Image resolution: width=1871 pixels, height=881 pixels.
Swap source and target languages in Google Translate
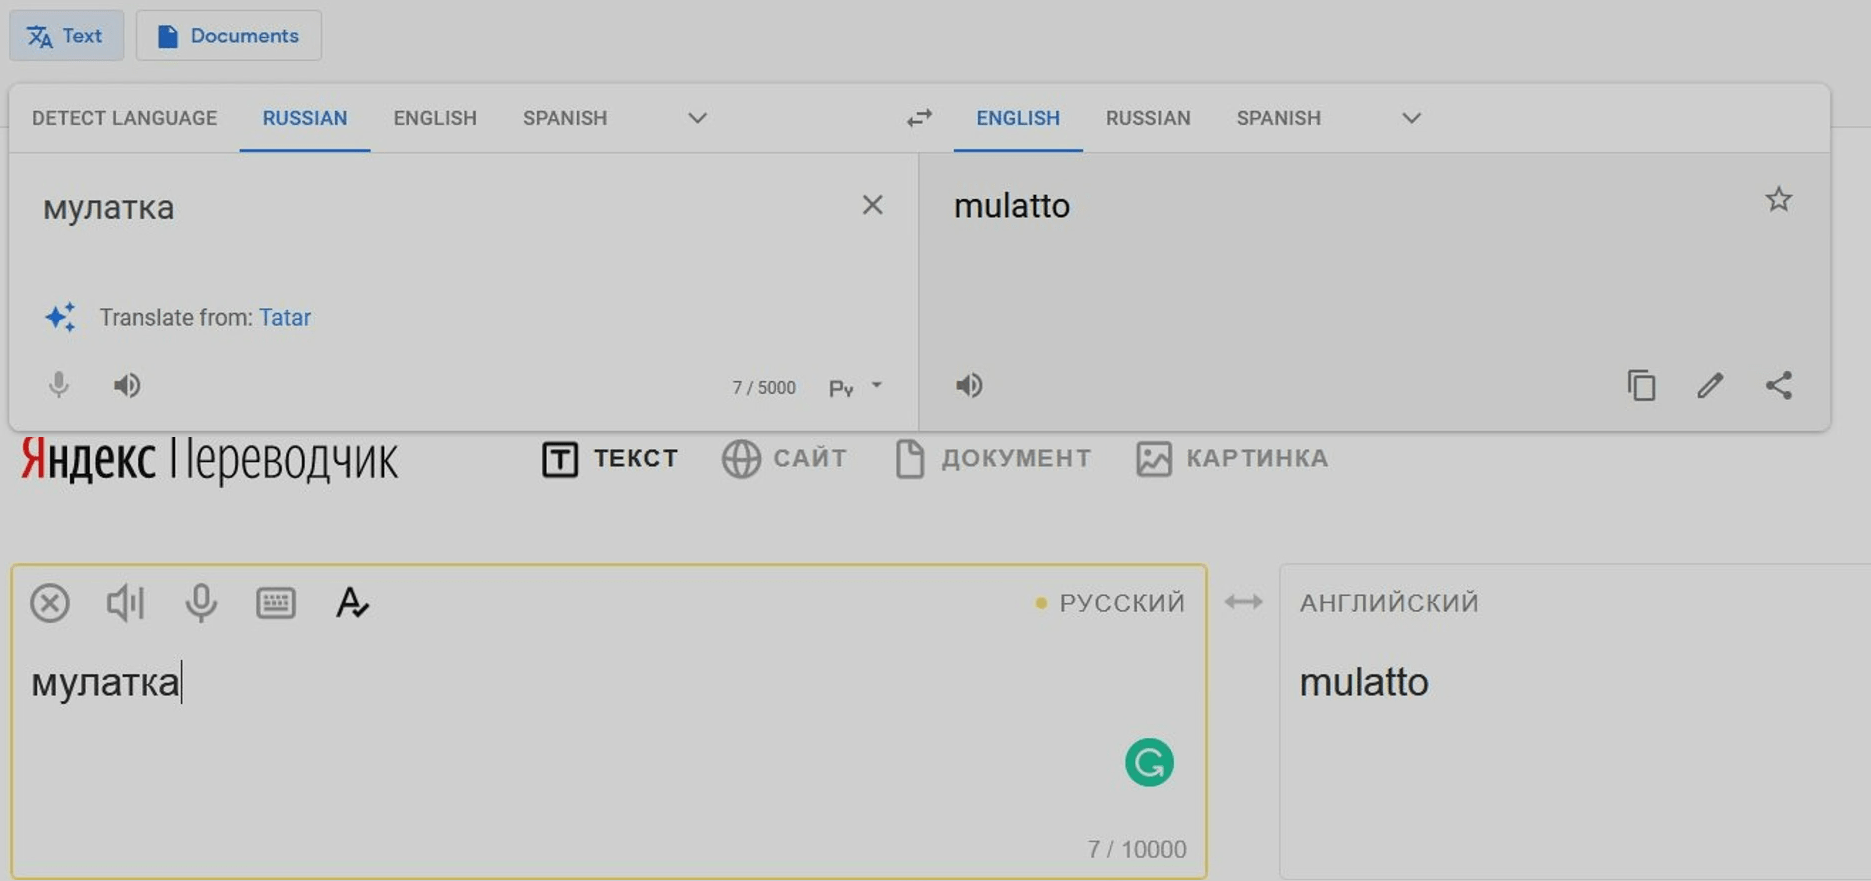pos(920,118)
